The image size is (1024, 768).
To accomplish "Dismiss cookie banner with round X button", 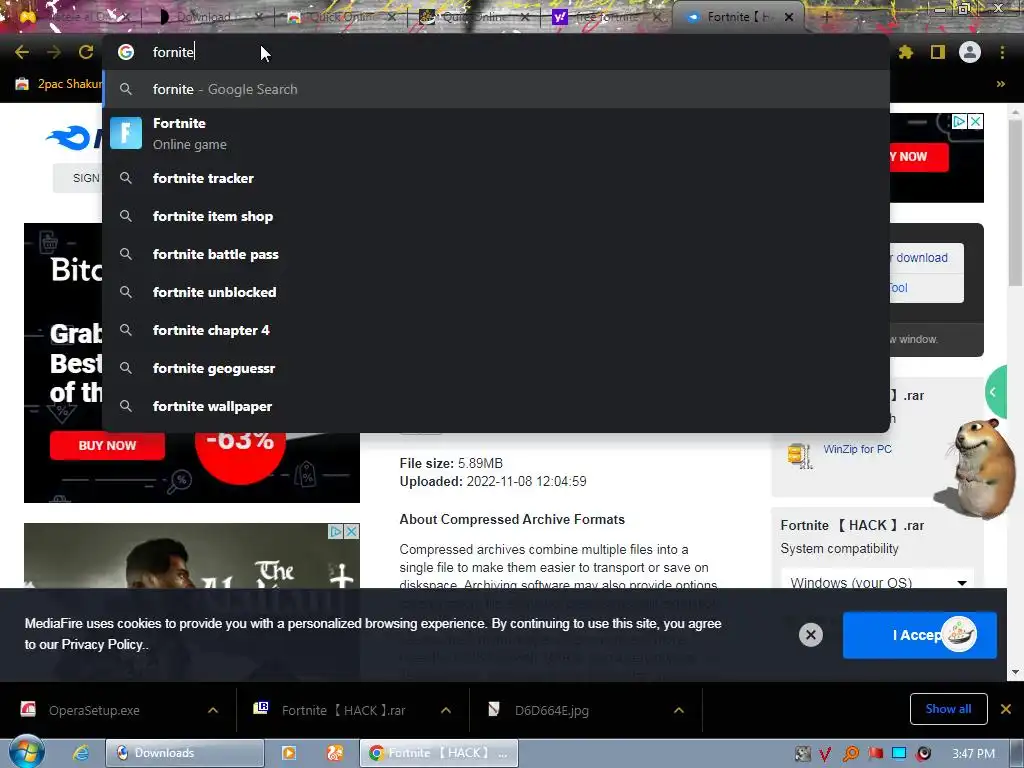I will pos(810,635).
